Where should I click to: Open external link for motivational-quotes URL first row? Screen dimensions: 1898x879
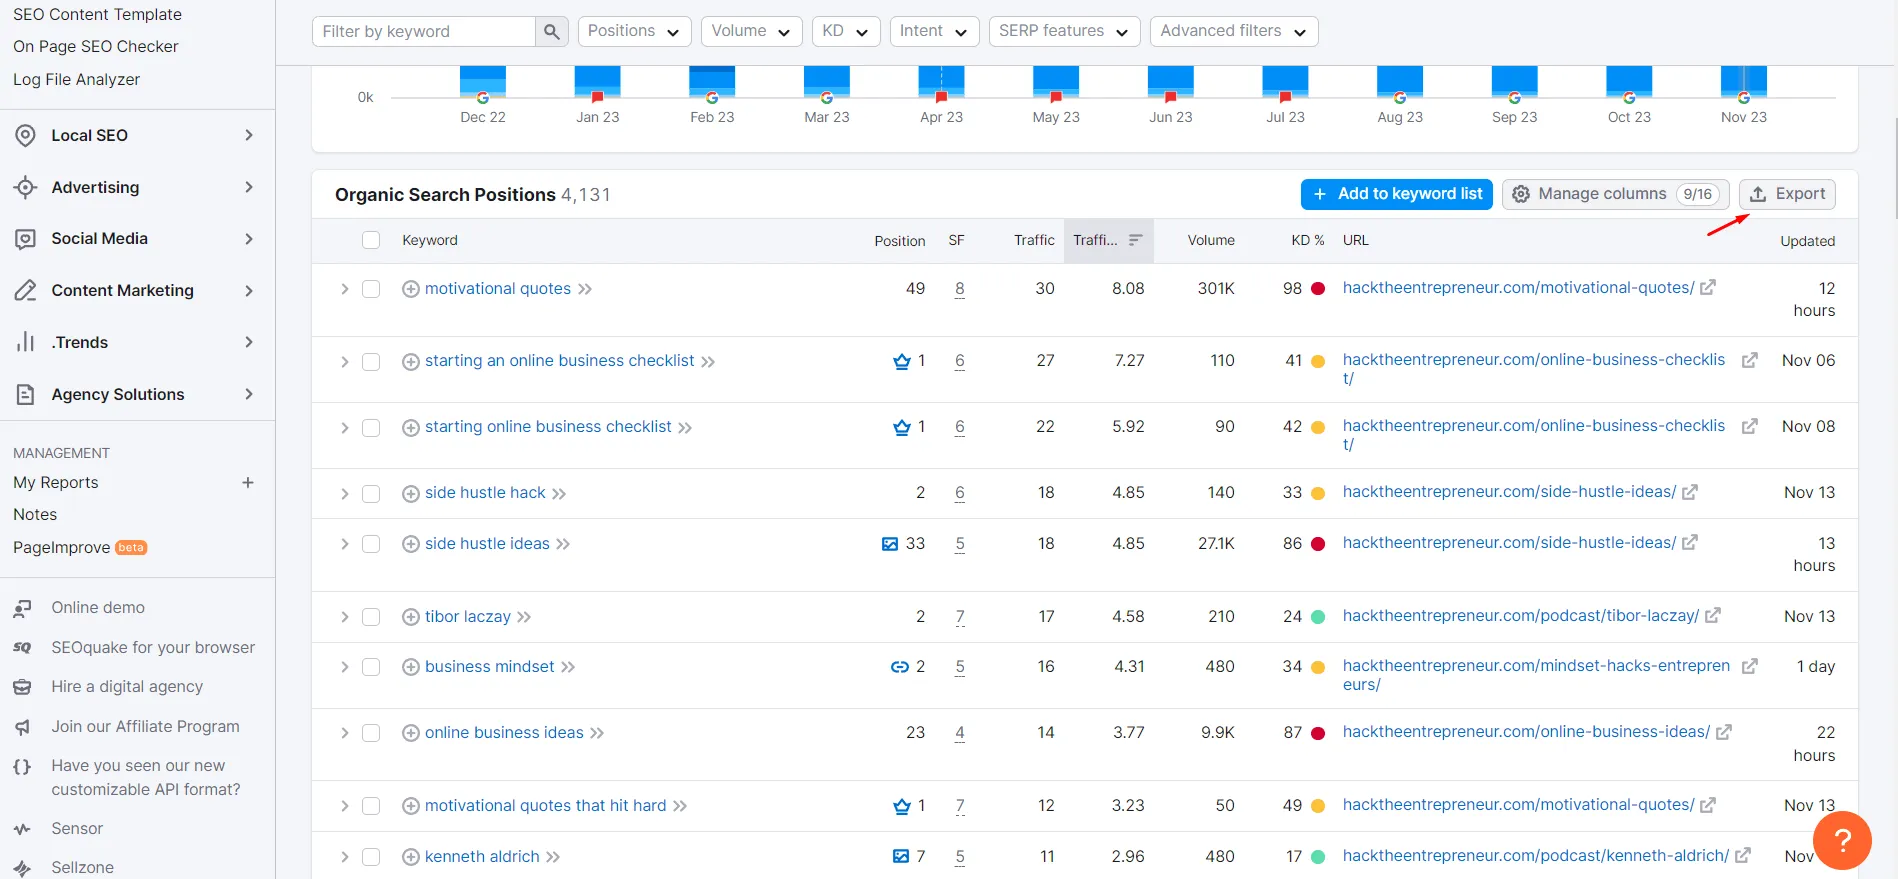point(1708,288)
